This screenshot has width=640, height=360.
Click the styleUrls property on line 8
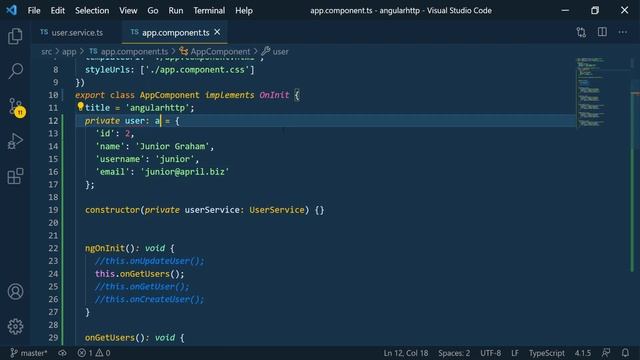point(107,70)
